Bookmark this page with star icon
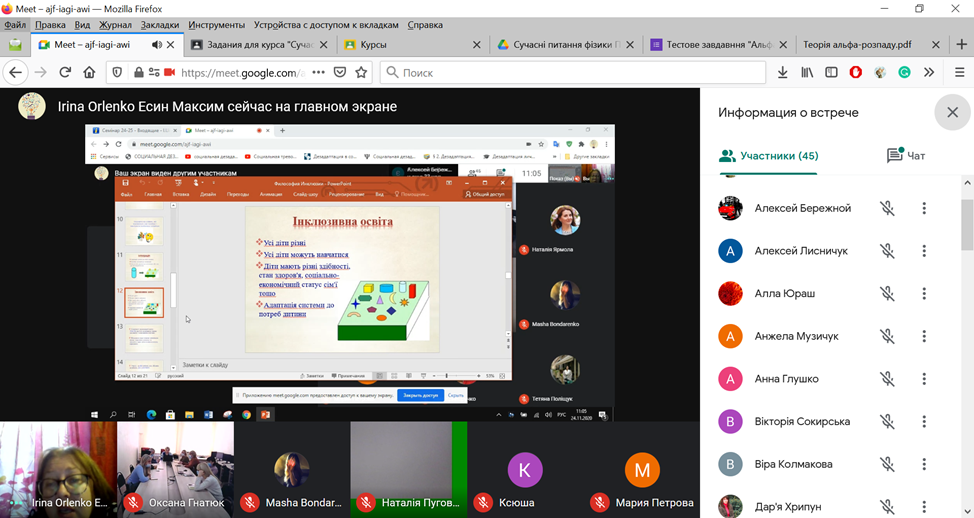The width and height of the screenshot is (974, 518). tap(361, 72)
